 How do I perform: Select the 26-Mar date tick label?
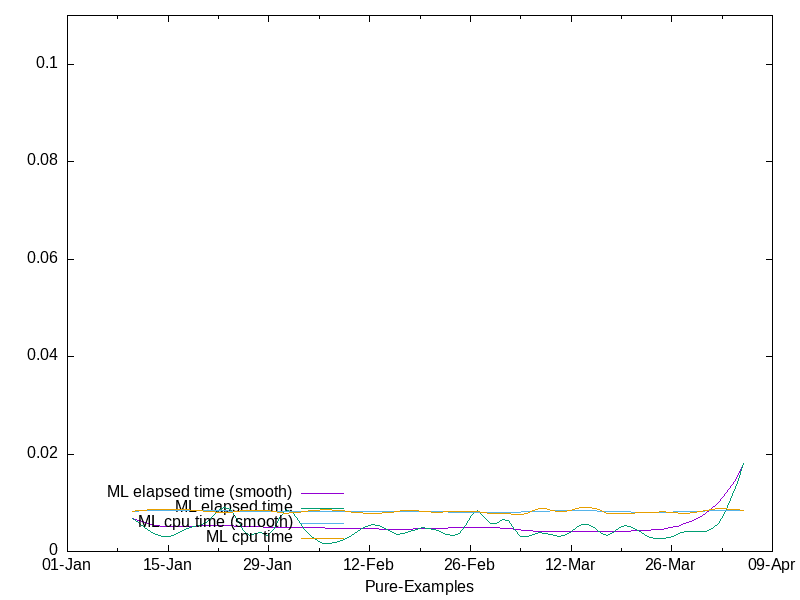[670, 565]
